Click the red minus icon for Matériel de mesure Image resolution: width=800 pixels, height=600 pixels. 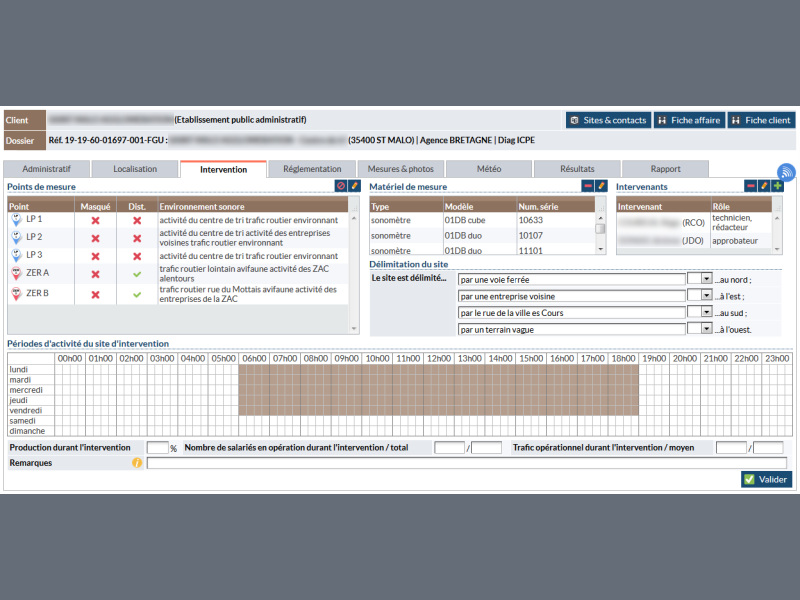pos(588,186)
